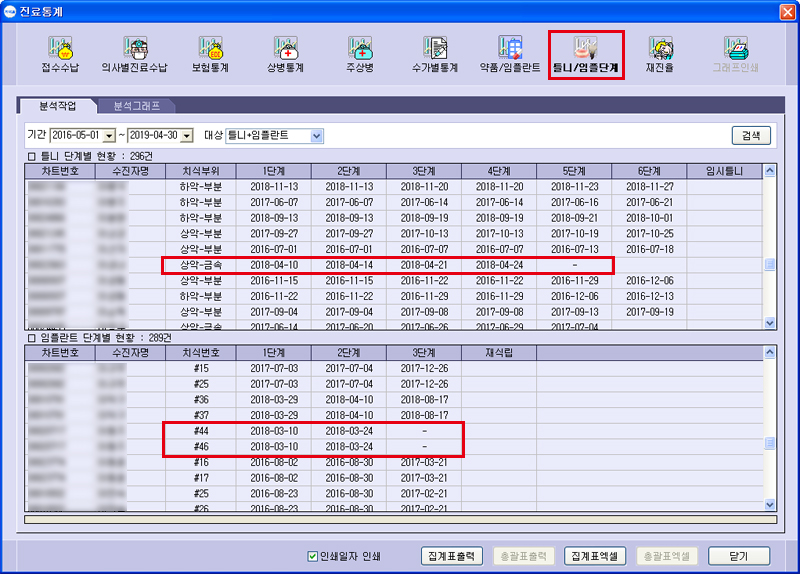Select the 주상병 toolbar icon
This screenshot has height=574, width=800.
[359, 54]
